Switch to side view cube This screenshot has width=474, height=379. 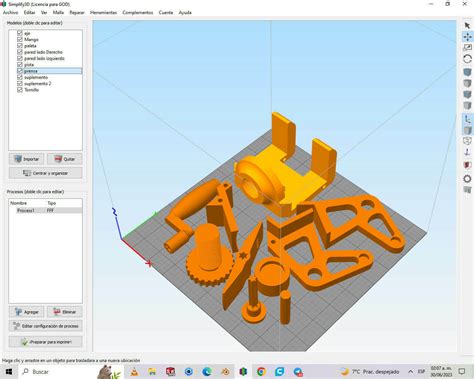[x=467, y=106]
